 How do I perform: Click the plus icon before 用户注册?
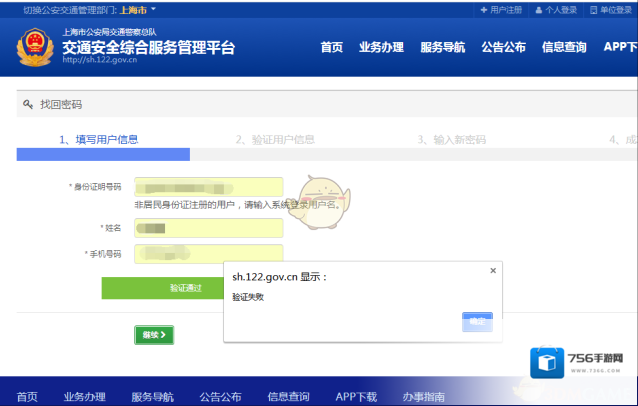click(x=484, y=10)
